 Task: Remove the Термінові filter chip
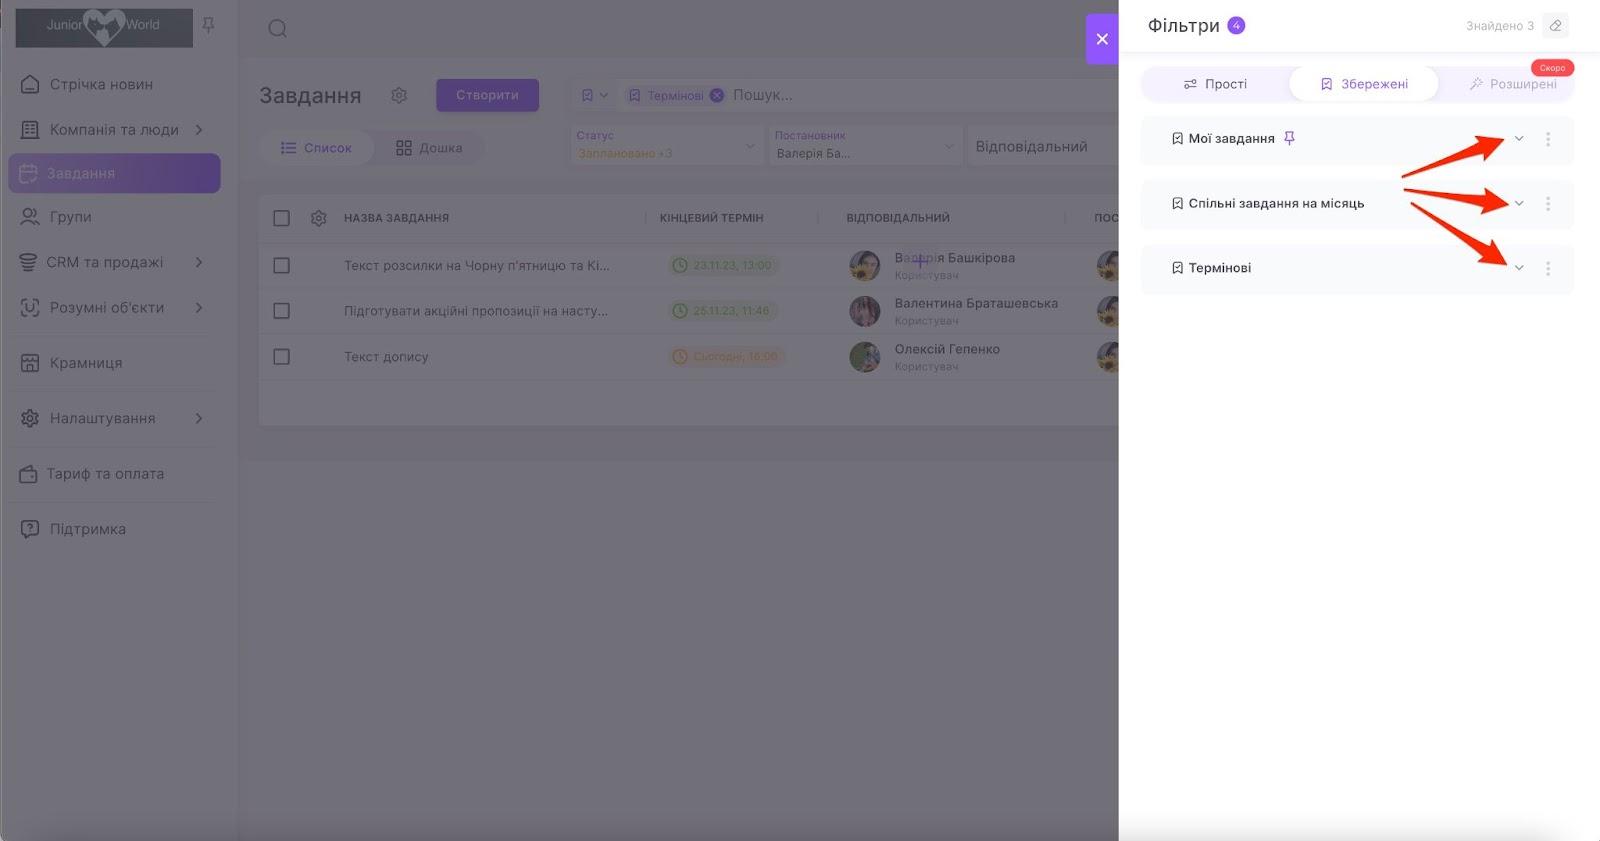tap(717, 95)
